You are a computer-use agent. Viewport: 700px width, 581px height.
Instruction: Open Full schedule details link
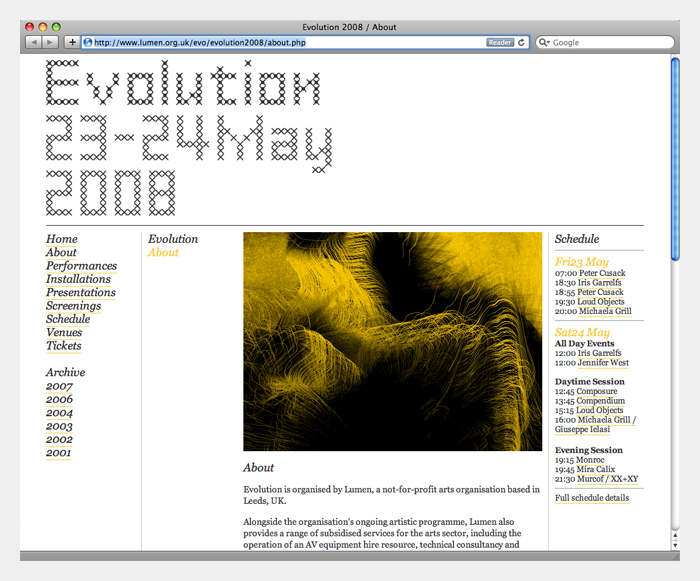coord(592,498)
